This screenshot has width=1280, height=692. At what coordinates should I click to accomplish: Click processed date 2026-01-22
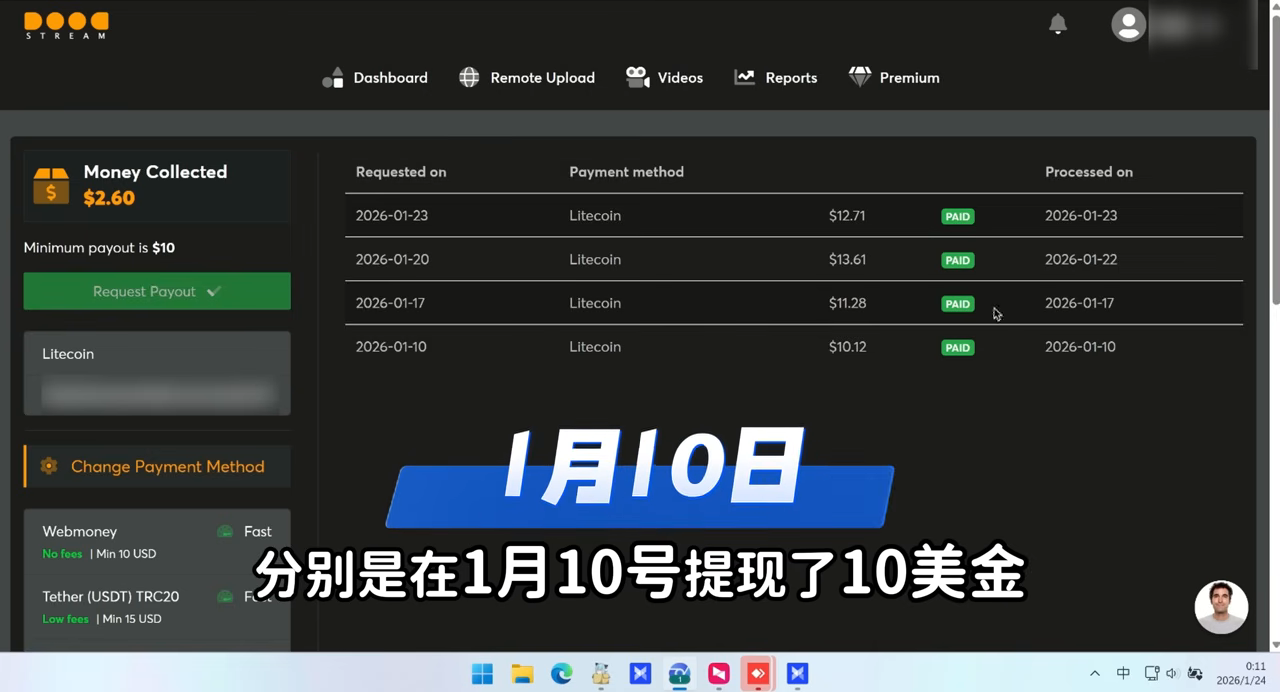(1081, 259)
